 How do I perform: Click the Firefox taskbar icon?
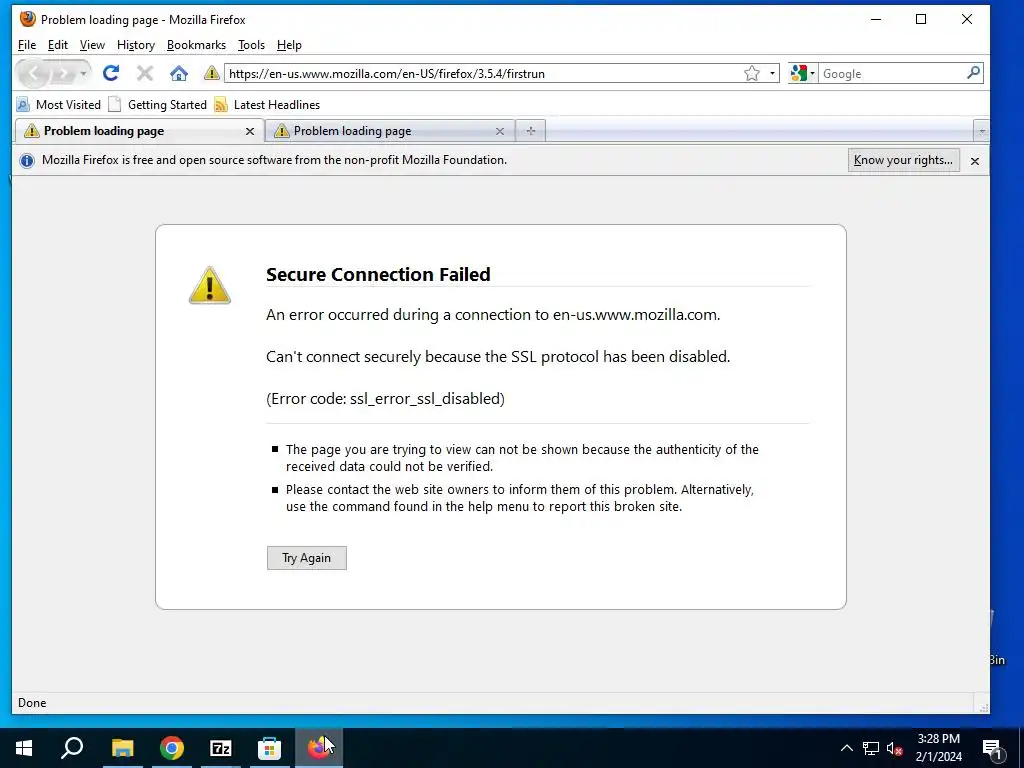click(319, 748)
